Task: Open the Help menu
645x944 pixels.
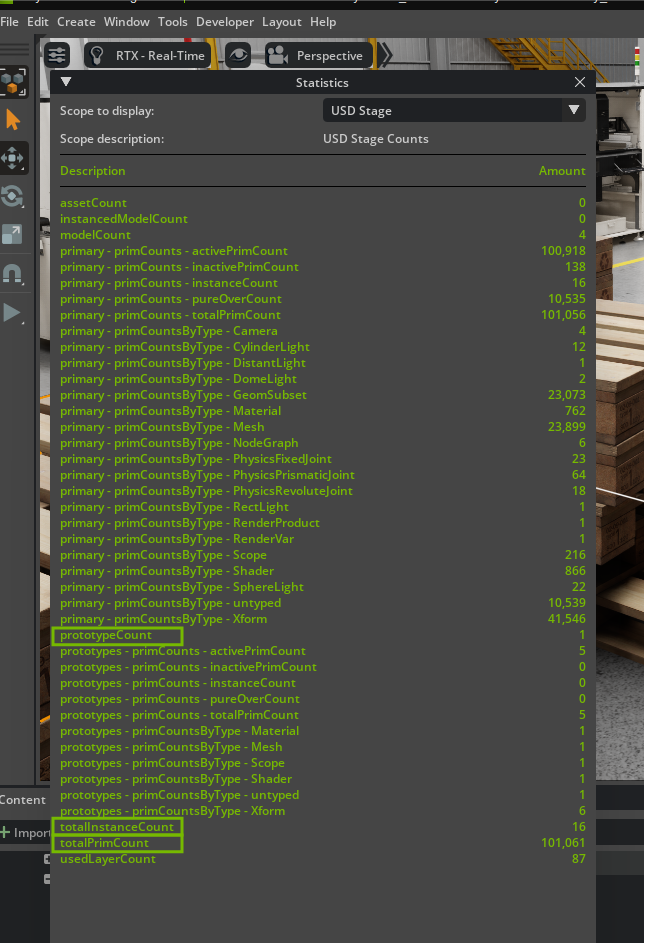Action: (323, 22)
